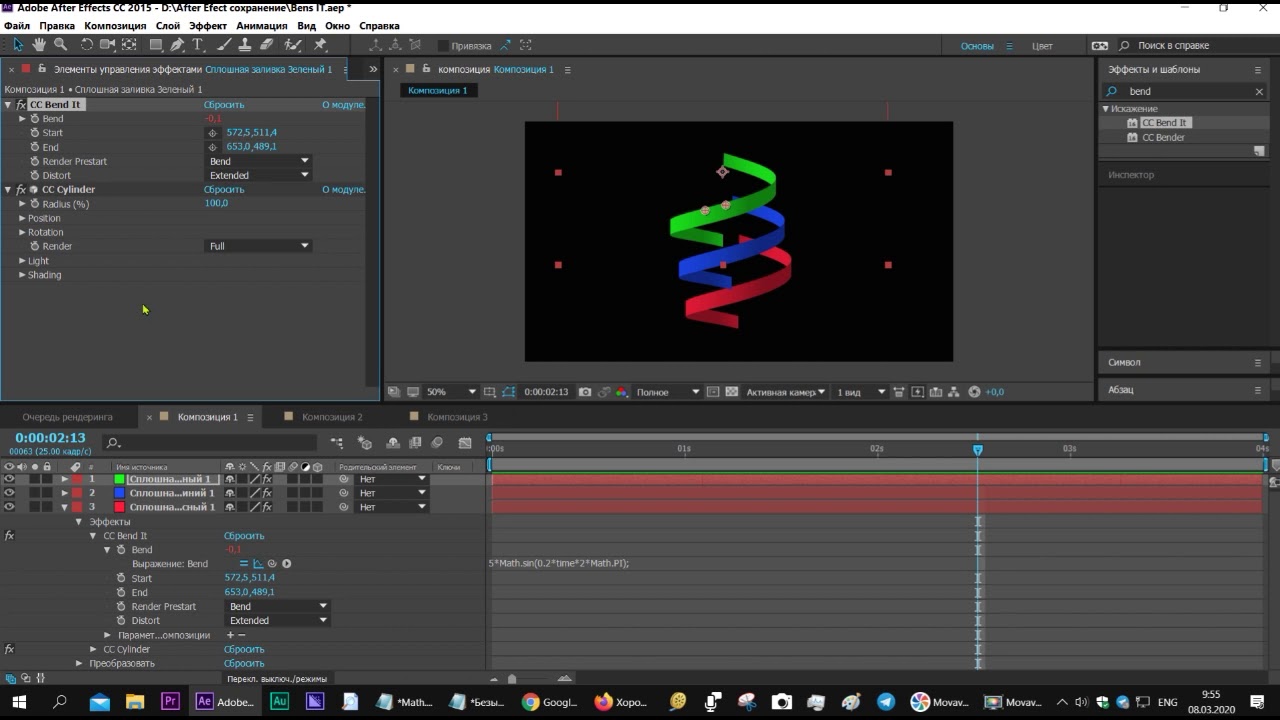Toggle fx switch on layer 1
Screen dimensions: 1280x720
tap(267, 479)
